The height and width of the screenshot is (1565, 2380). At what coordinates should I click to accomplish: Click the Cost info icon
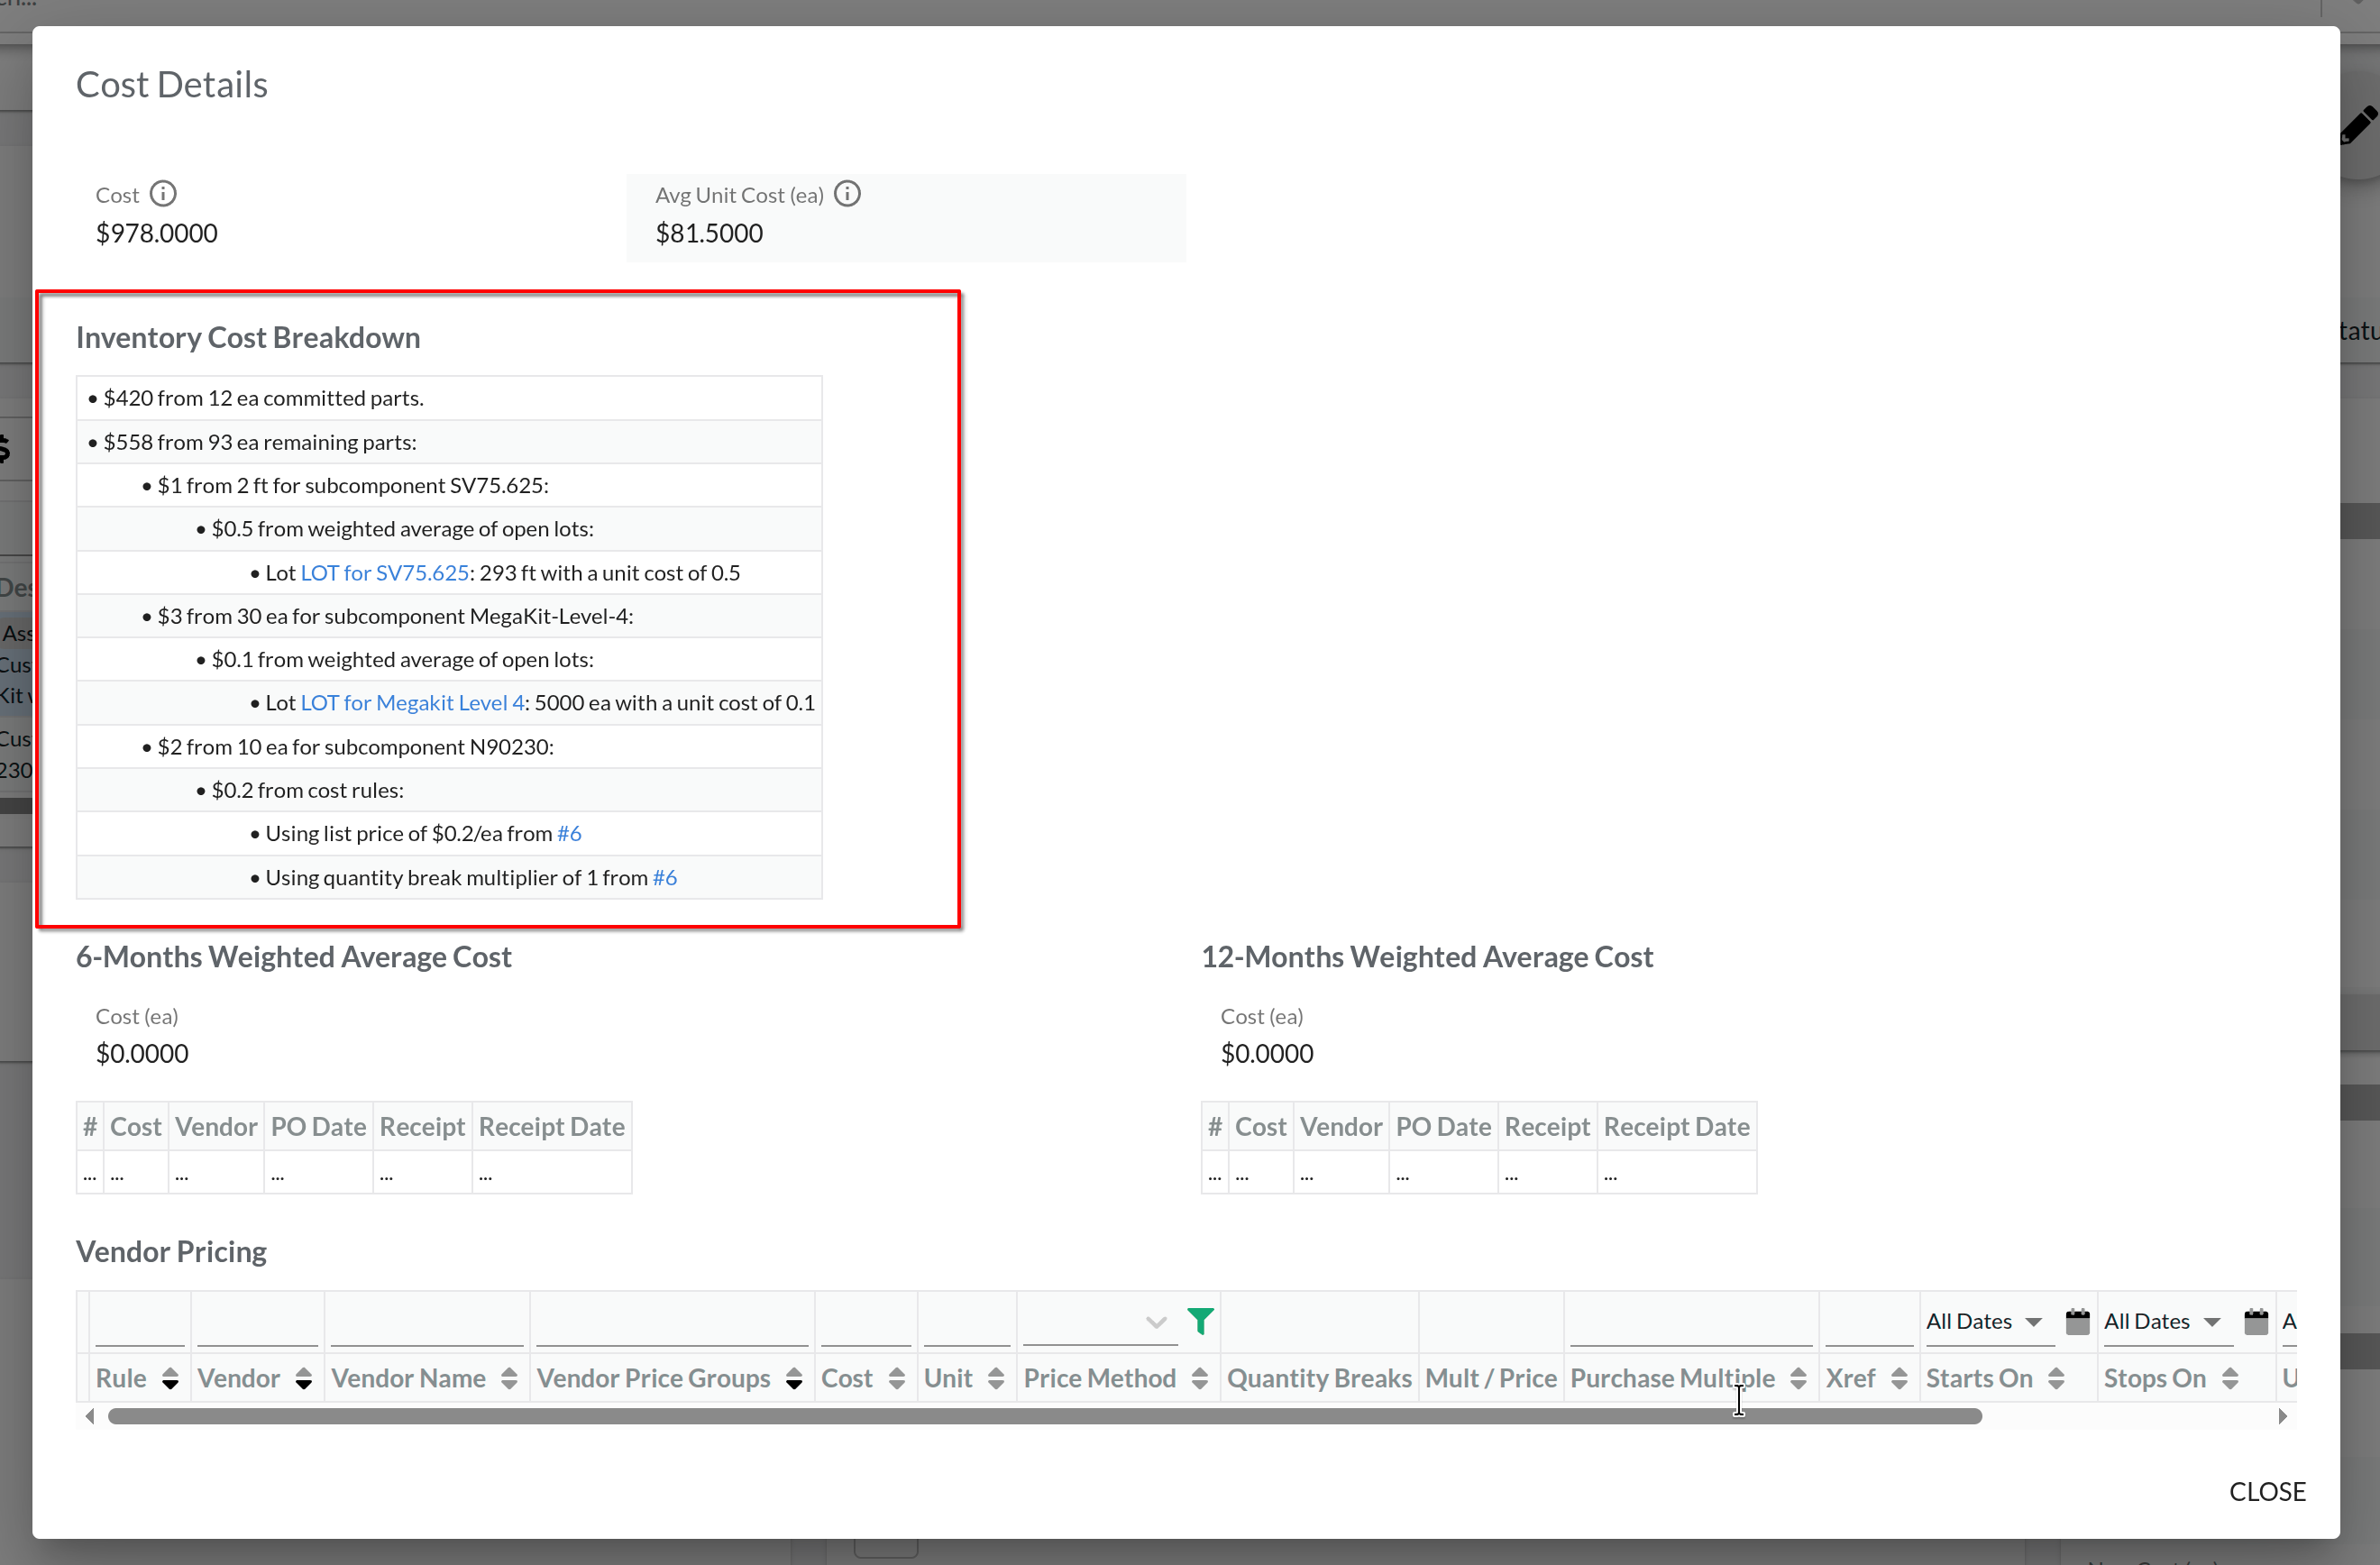[163, 193]
